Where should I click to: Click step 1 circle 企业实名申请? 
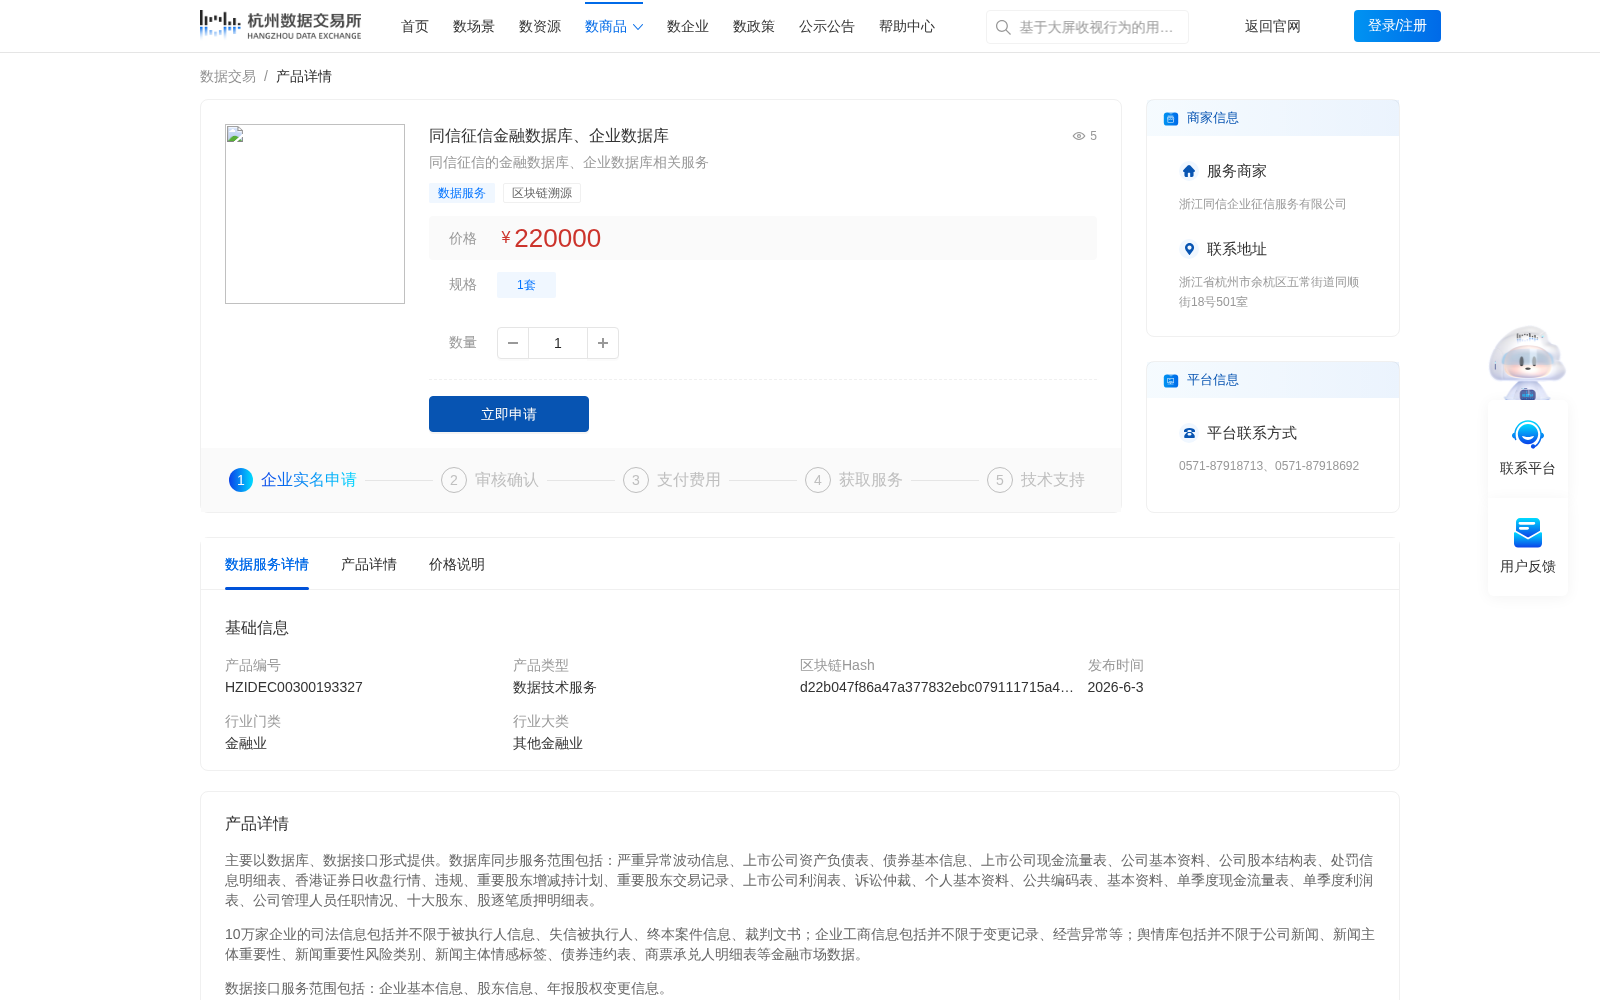[241, 480]
